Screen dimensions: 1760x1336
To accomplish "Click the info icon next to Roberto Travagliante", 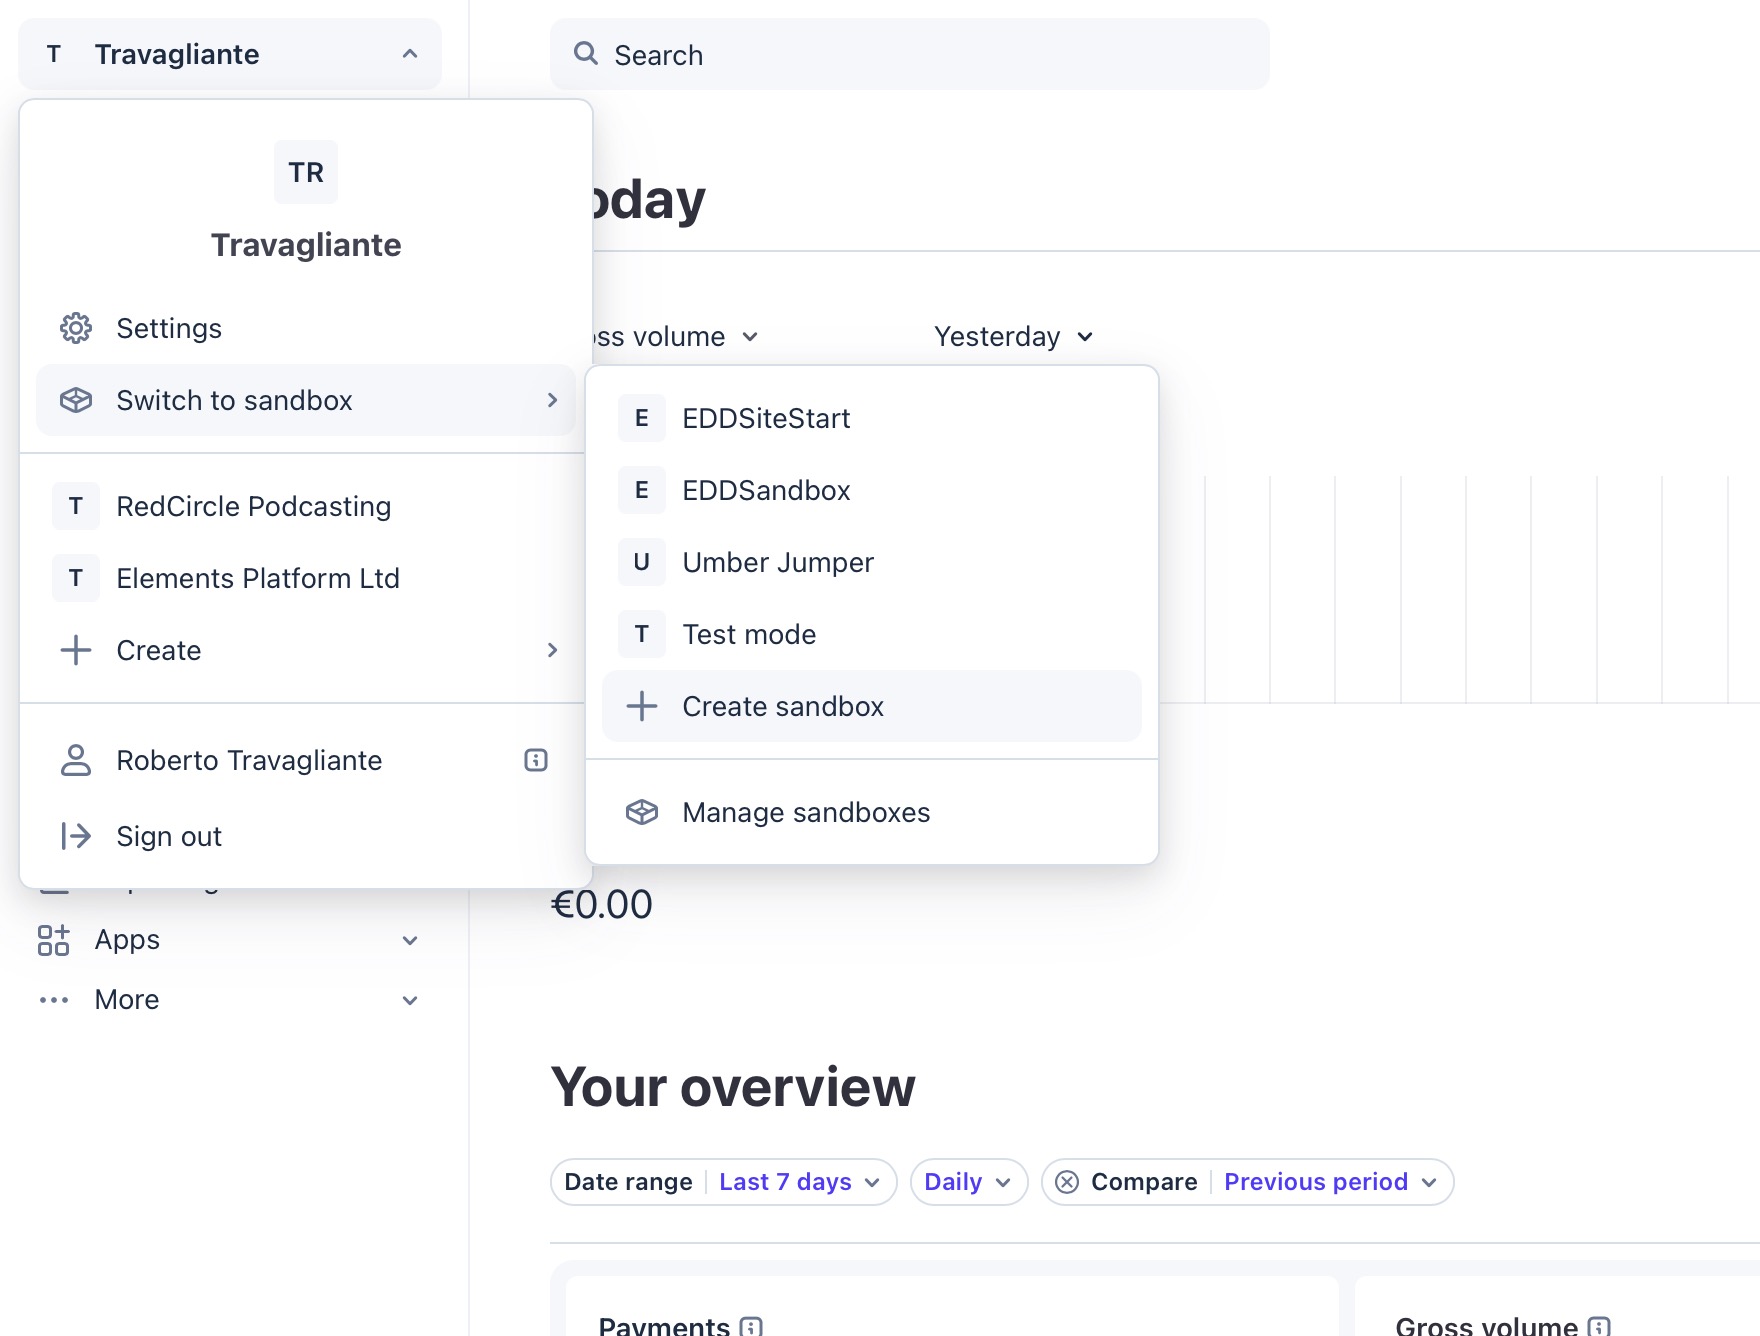I will pyautogui.click(x=536, y=760).
